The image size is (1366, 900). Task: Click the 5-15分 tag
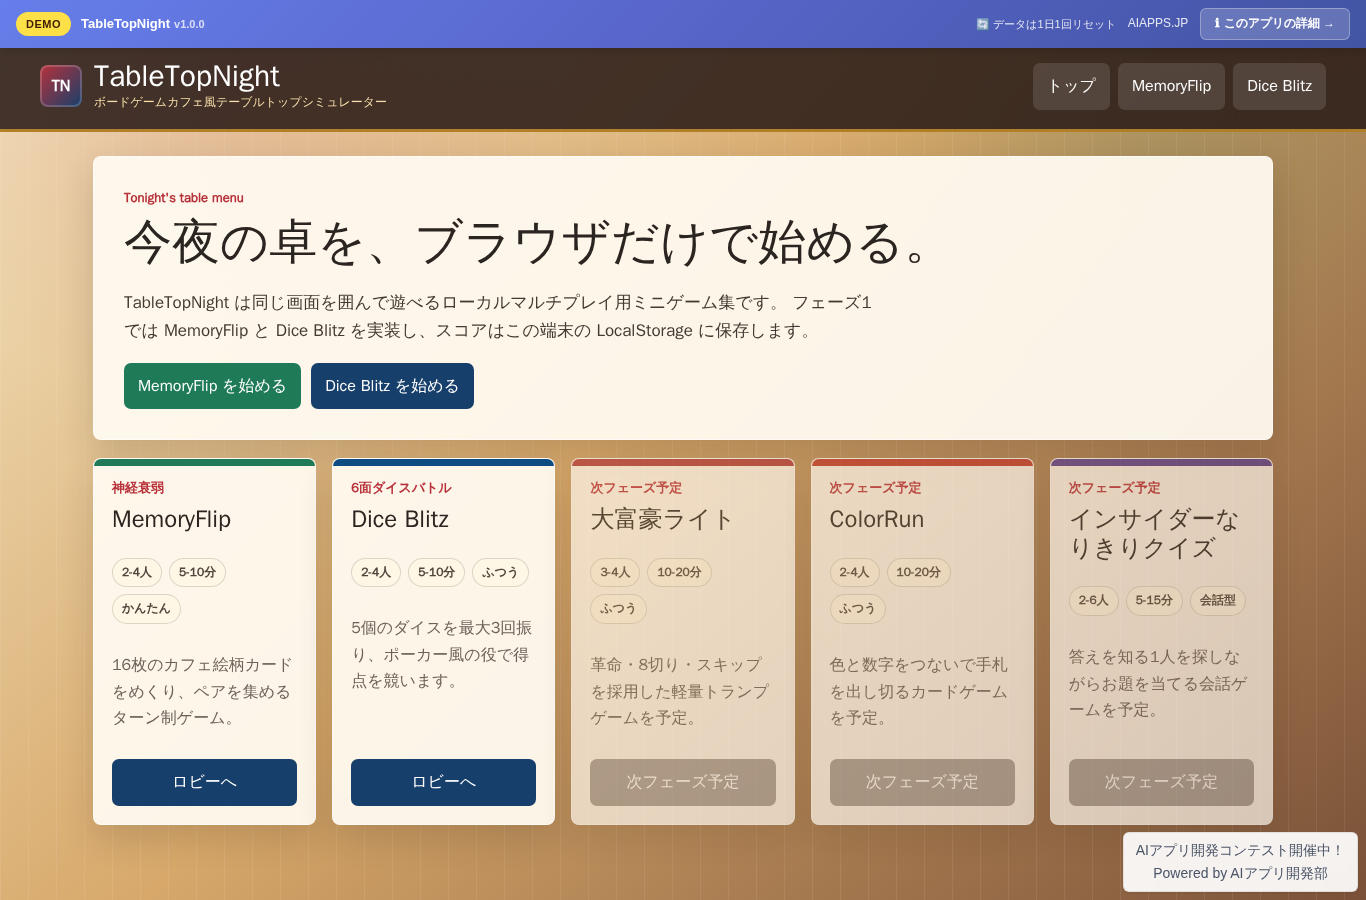(1154, 601)
